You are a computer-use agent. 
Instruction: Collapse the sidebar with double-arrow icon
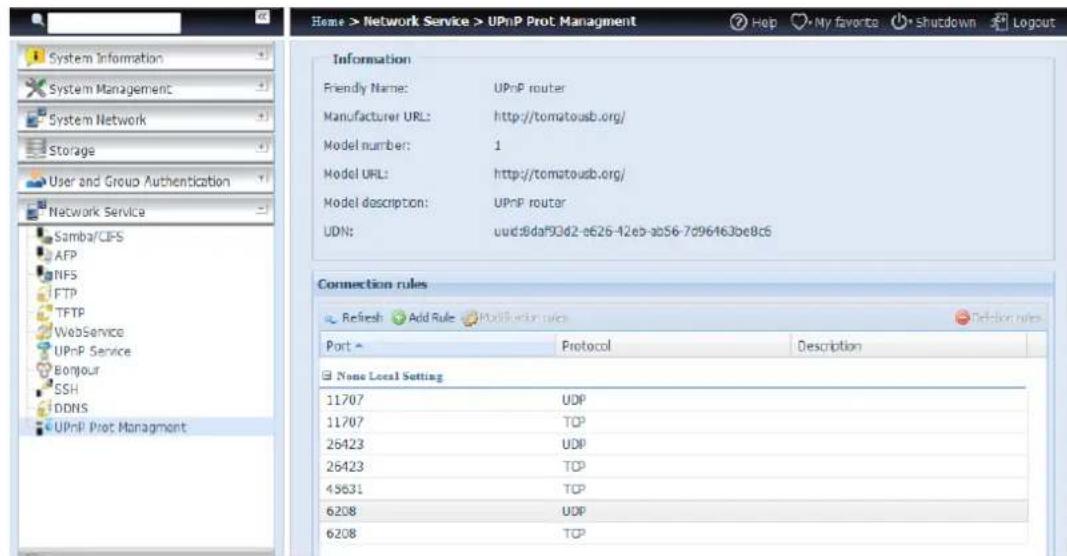(x=263, y=17)
